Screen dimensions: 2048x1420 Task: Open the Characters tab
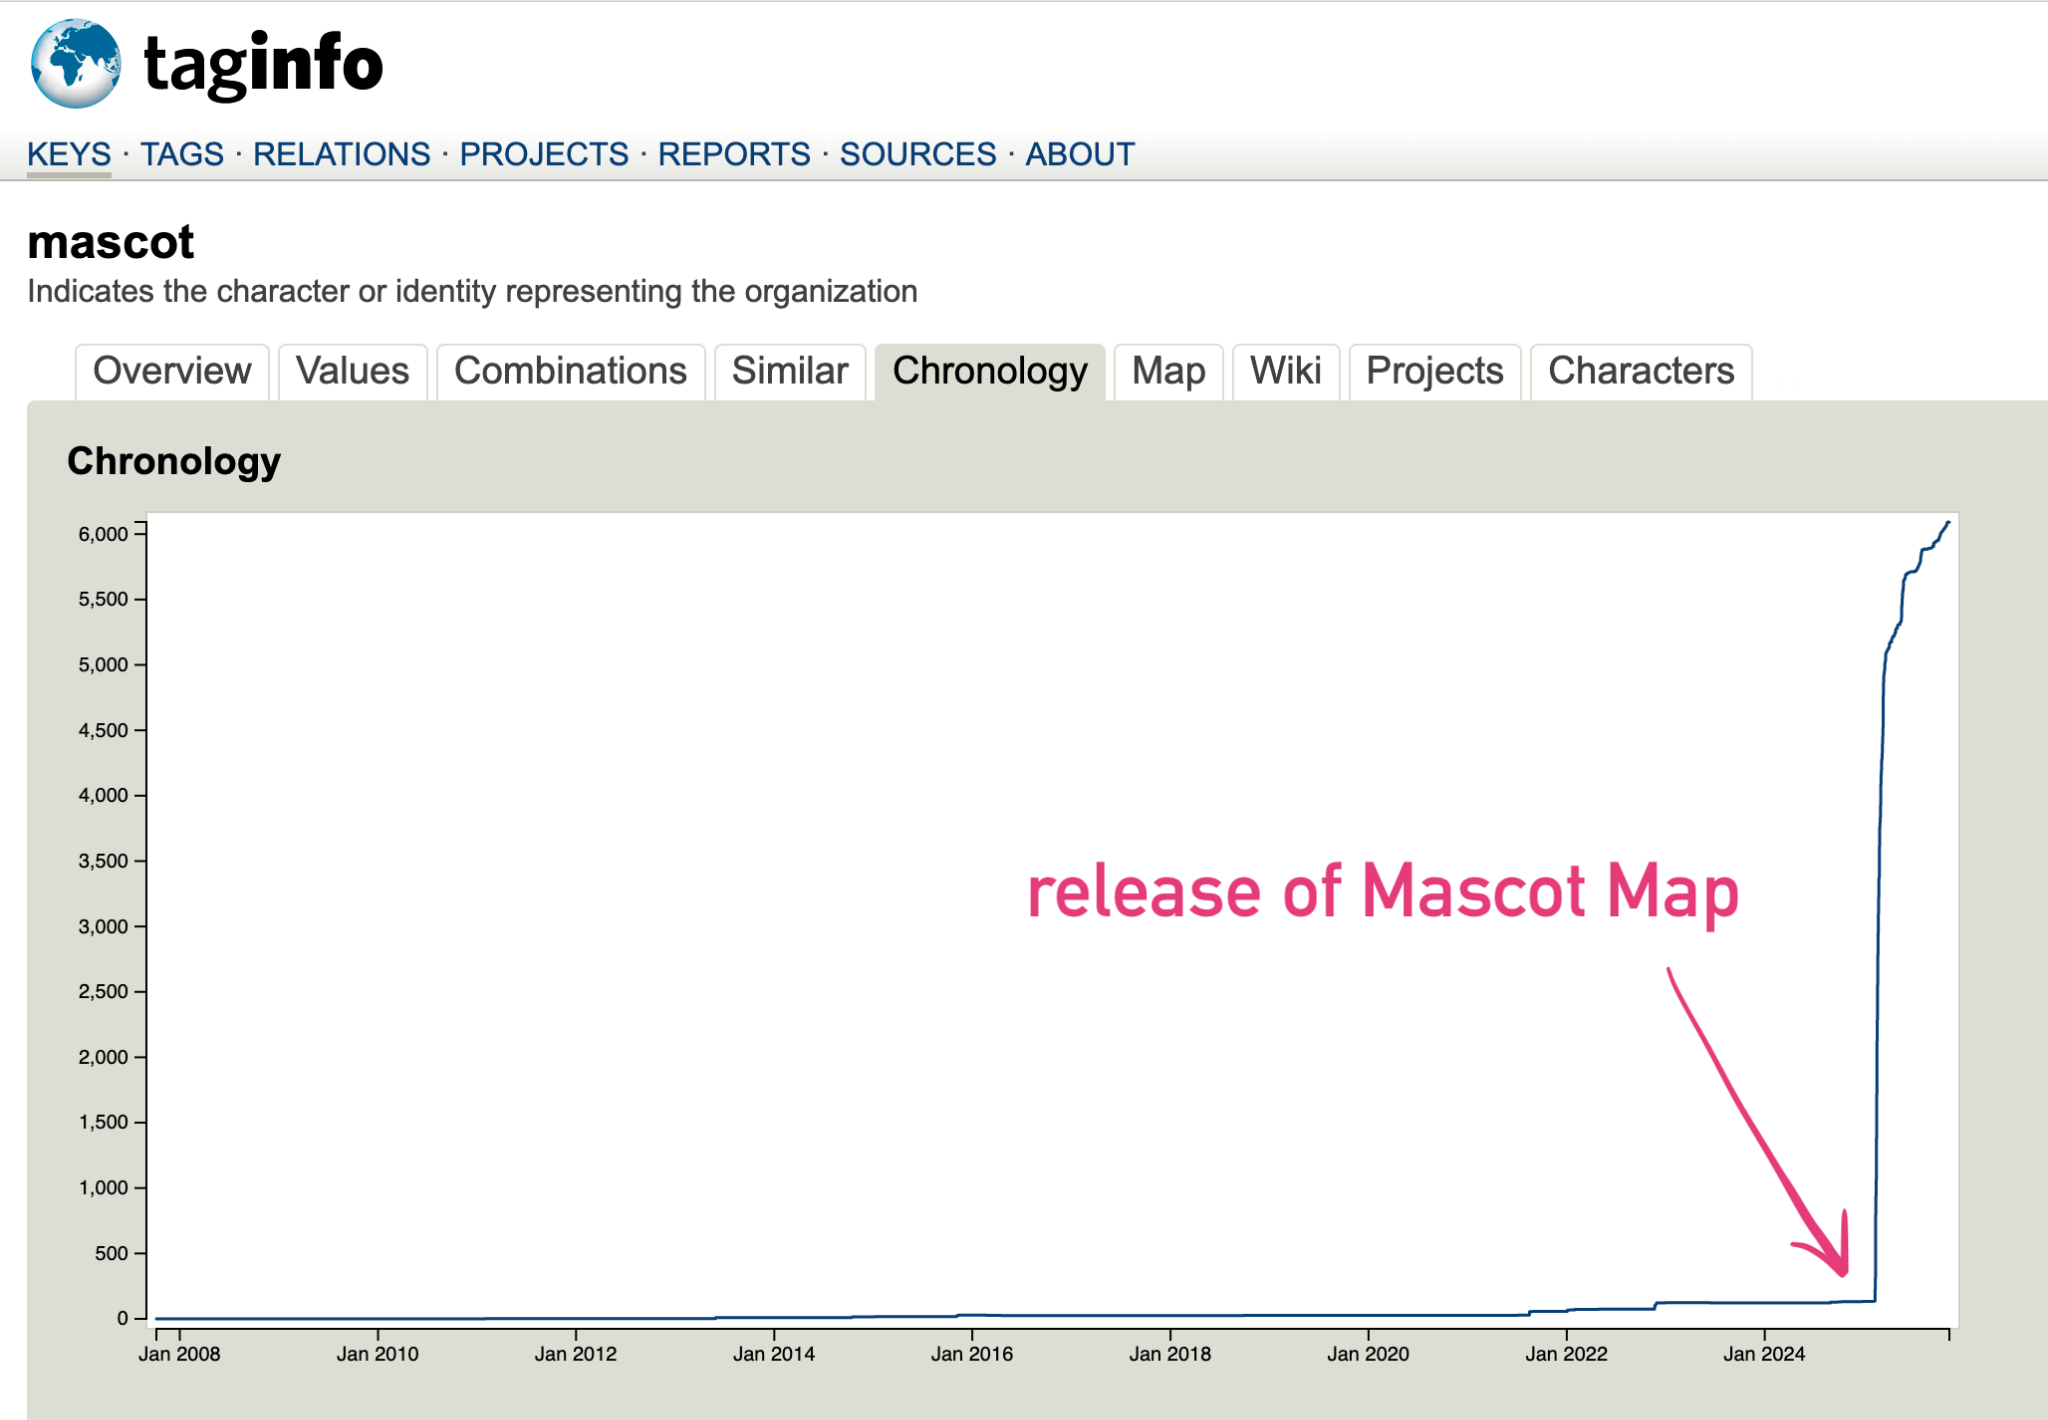coord(1639,370)
